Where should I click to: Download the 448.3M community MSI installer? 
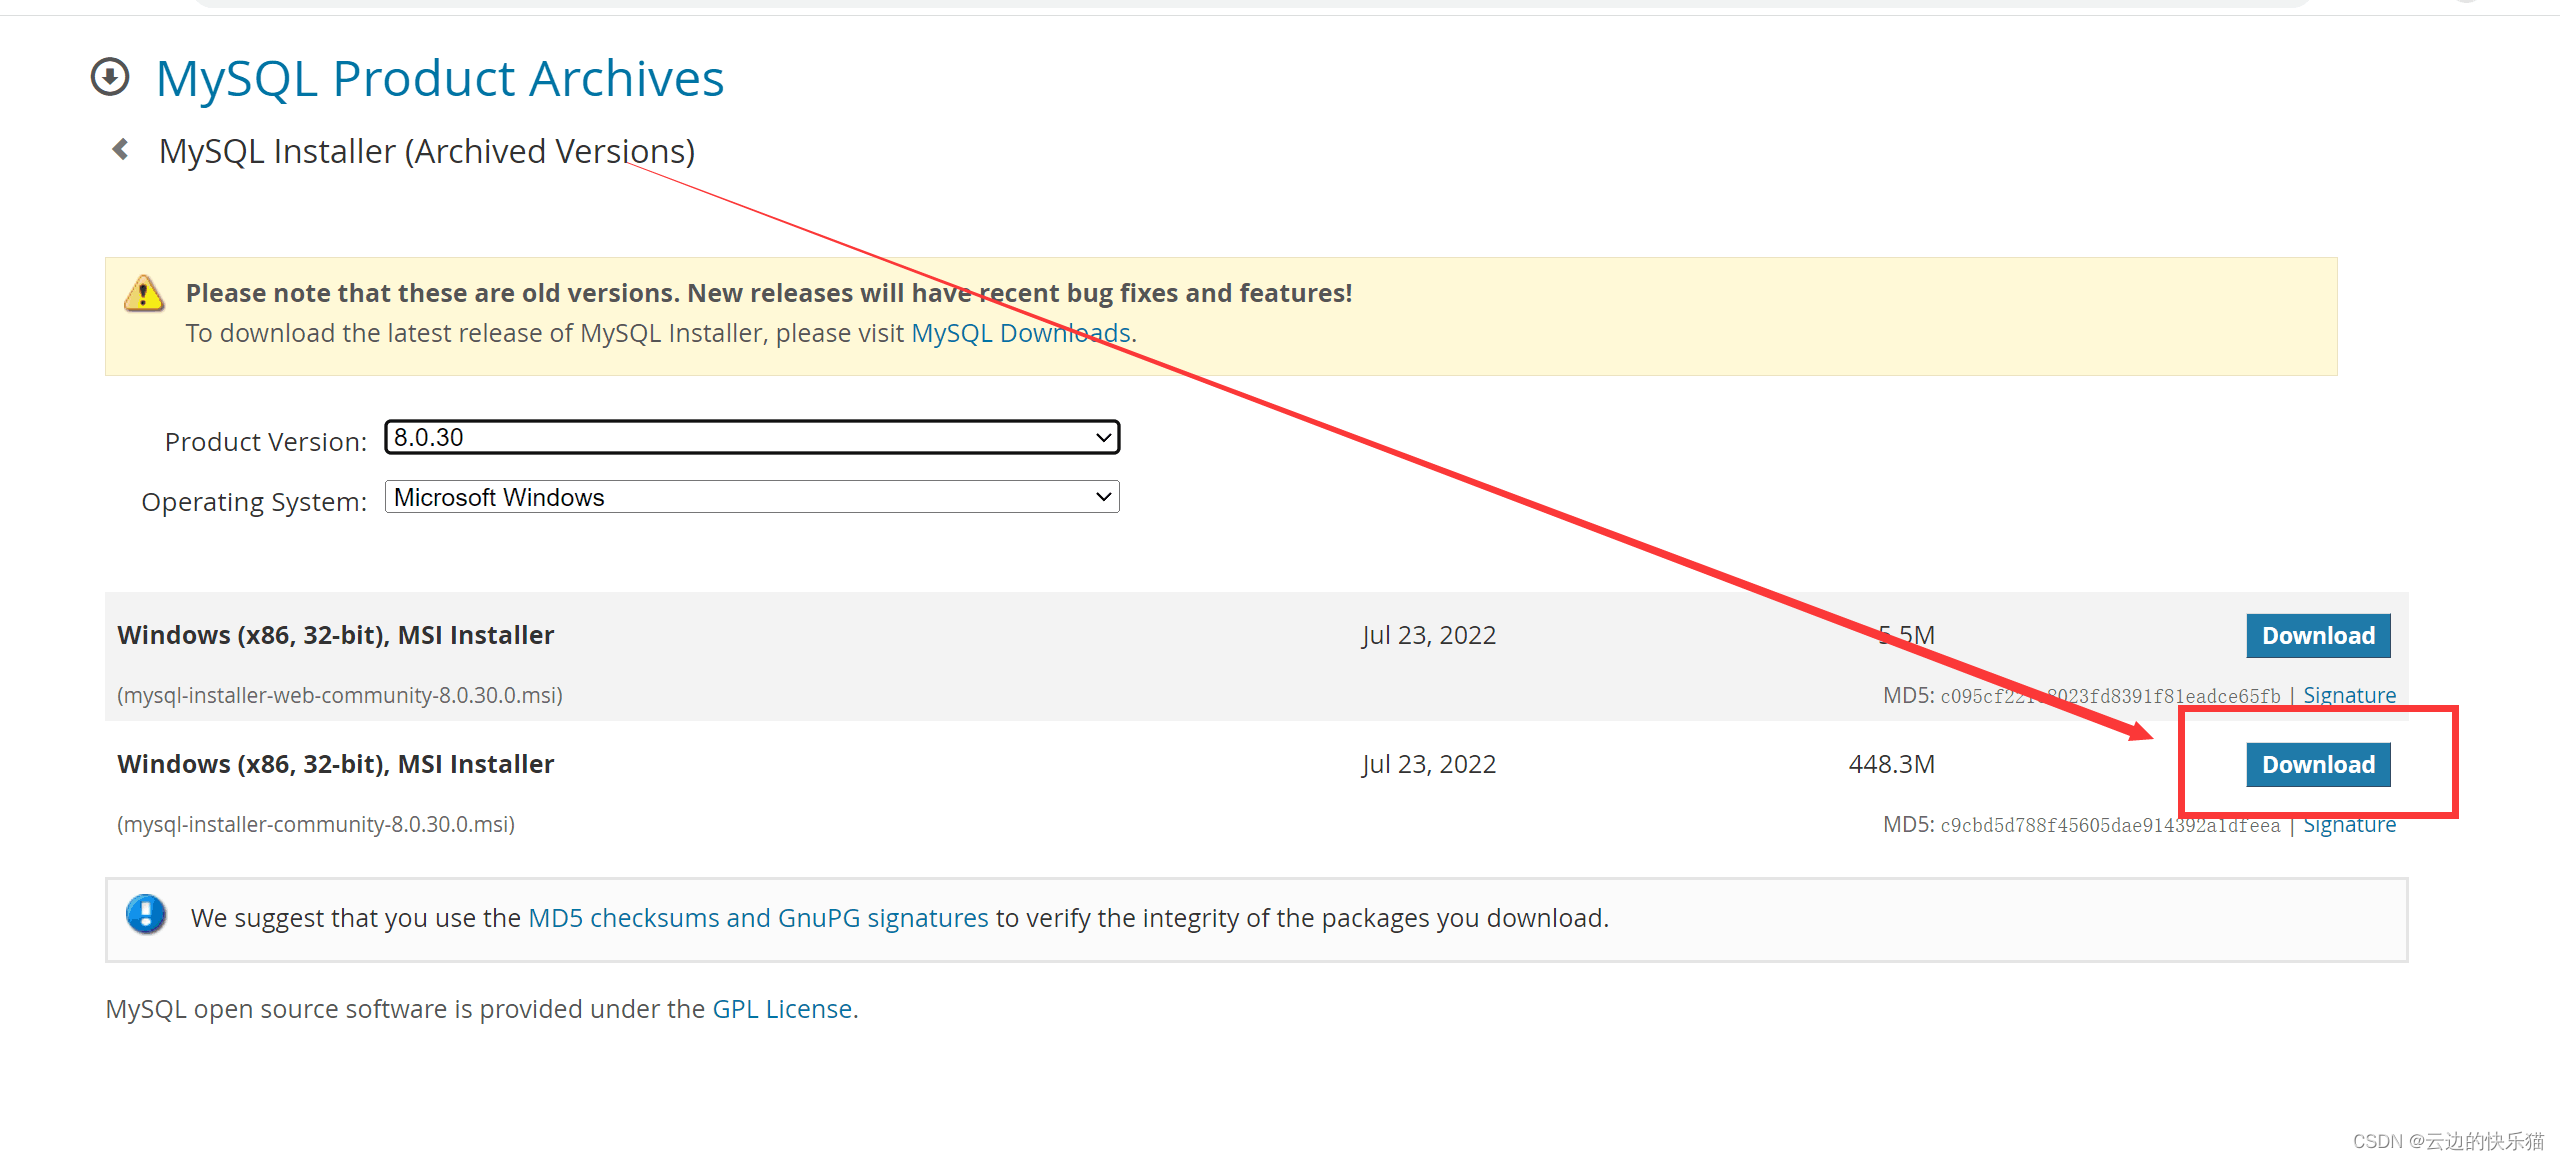pyautogui.click(x=2318, y=765)
